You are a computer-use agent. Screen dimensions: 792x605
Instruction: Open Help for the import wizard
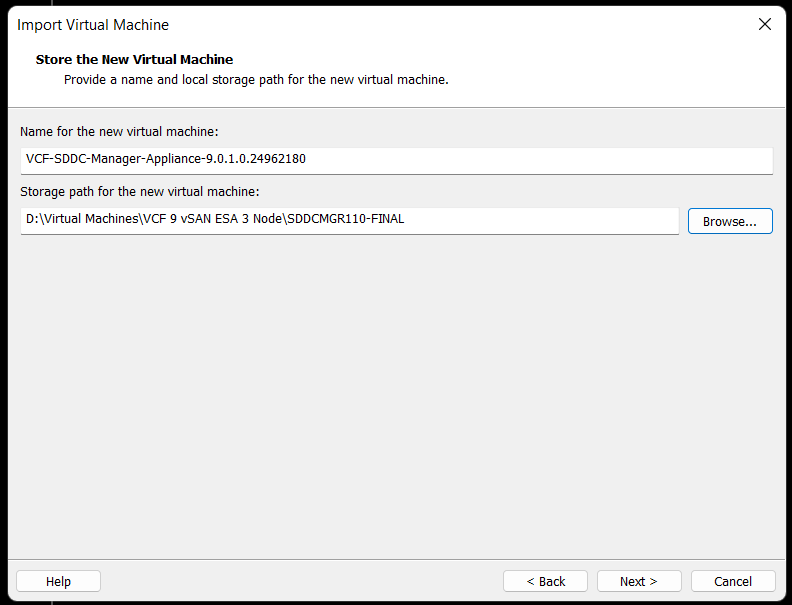[x=58, y=581]
